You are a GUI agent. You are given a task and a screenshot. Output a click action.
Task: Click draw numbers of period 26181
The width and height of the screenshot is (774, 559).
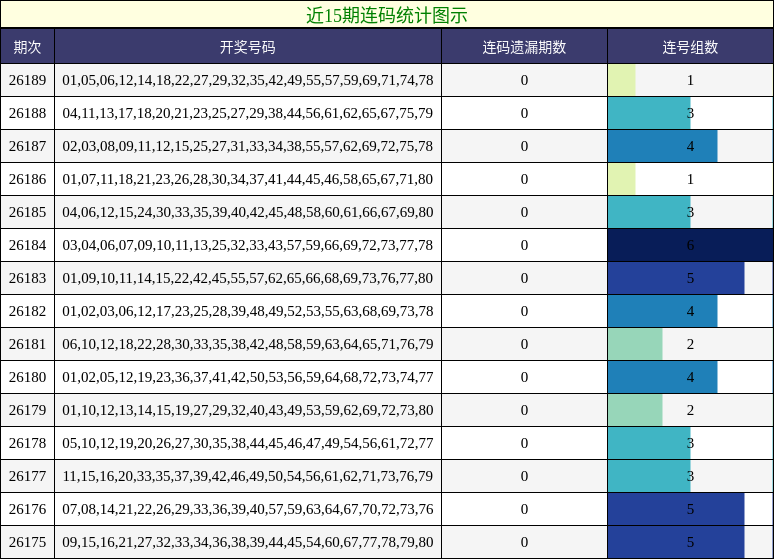click(x=248, y=344)
